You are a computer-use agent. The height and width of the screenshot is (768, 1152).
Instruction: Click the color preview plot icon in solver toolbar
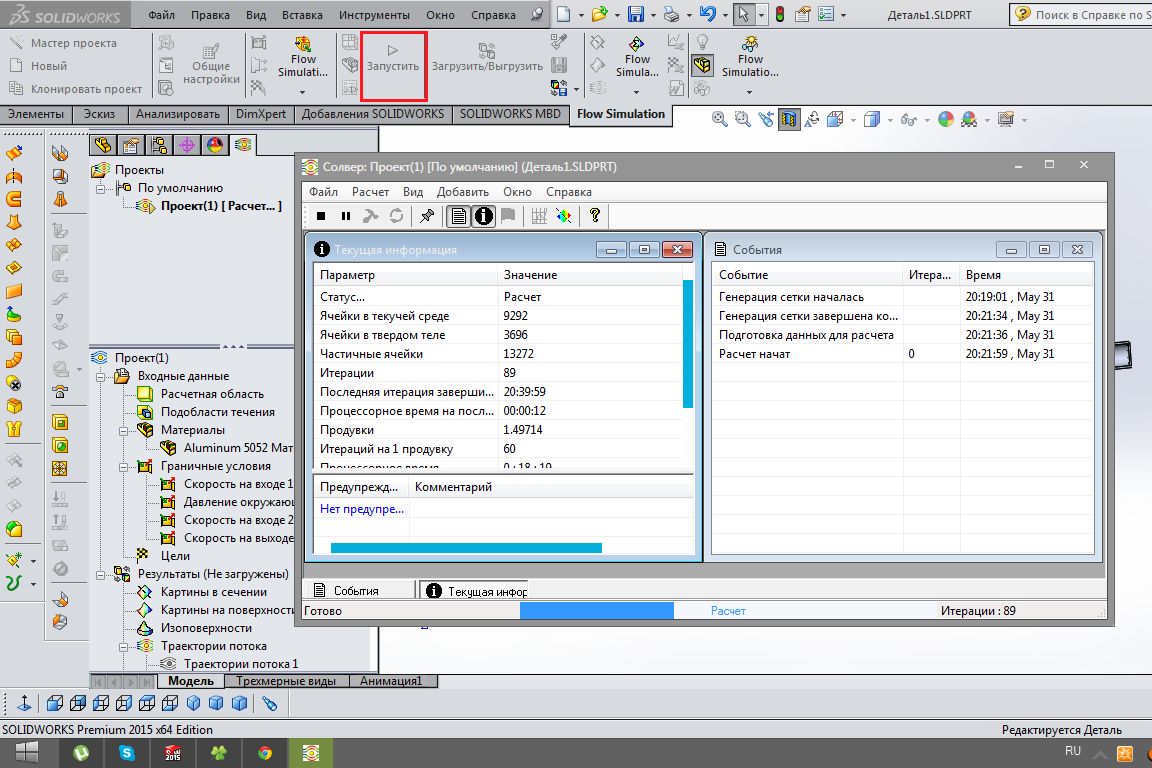pos(564,216)
